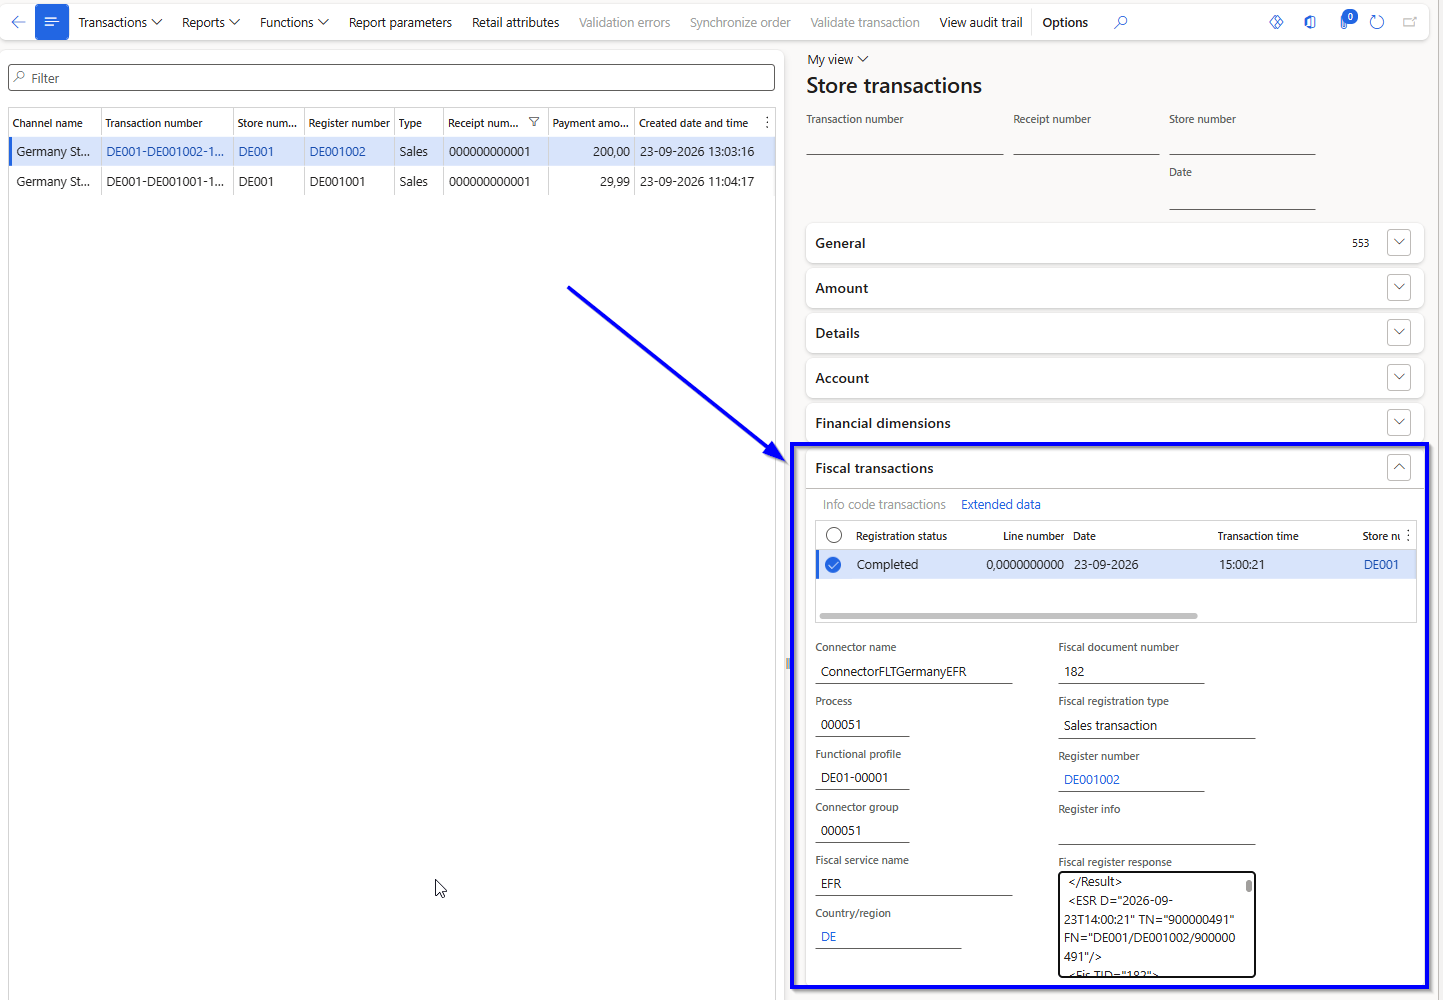The width and height of the screenshot is (1443, 1000).
Task: Click Report parameters button
Action: pyautogui.click(x=400, y=22)
